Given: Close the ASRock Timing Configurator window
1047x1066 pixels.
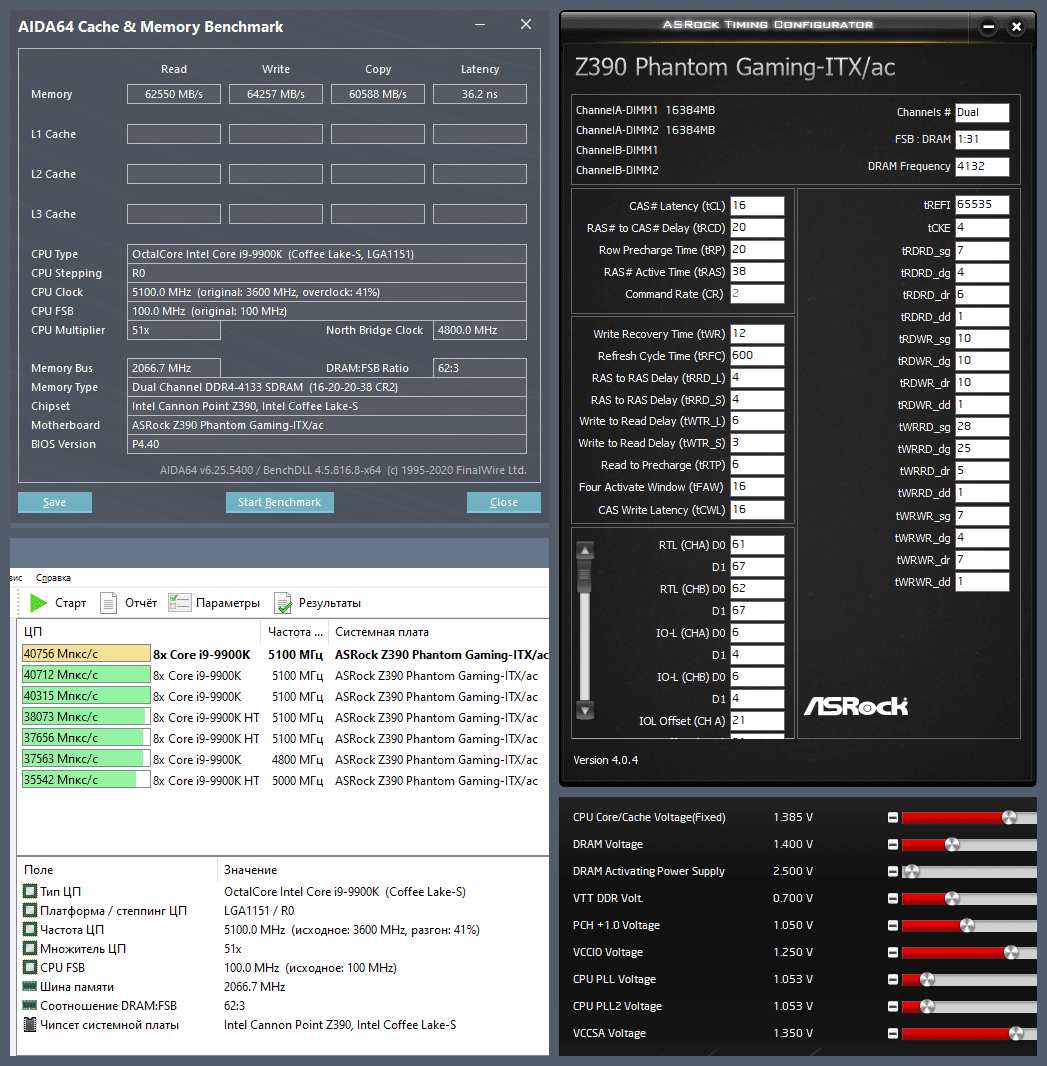Looking at the screenshot, I should [1016, 27].
